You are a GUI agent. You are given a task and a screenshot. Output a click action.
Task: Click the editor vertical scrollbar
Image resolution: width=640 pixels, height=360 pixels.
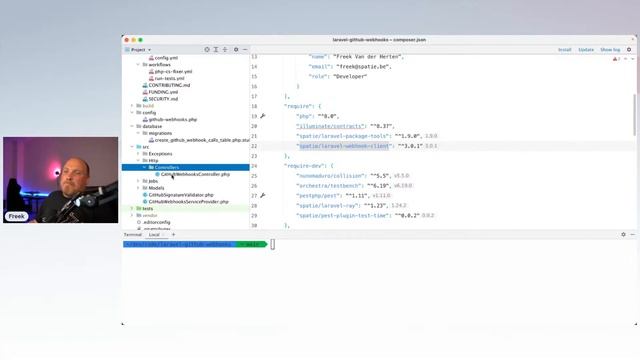tap(634, 115)
